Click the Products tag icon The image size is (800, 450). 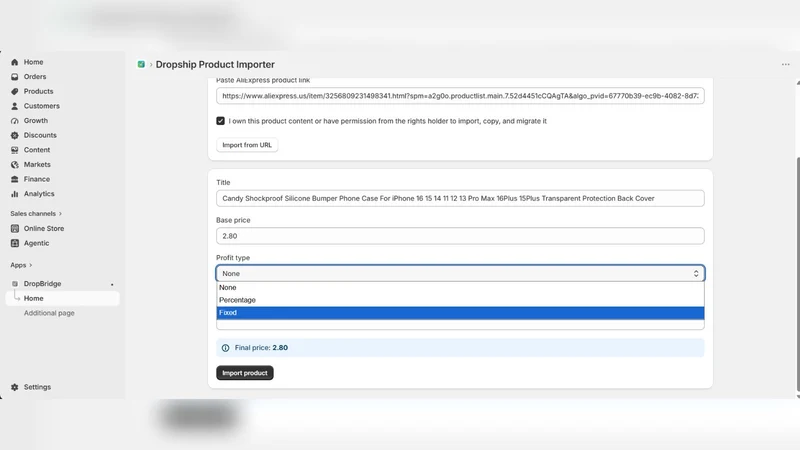[x=15, y=91]
